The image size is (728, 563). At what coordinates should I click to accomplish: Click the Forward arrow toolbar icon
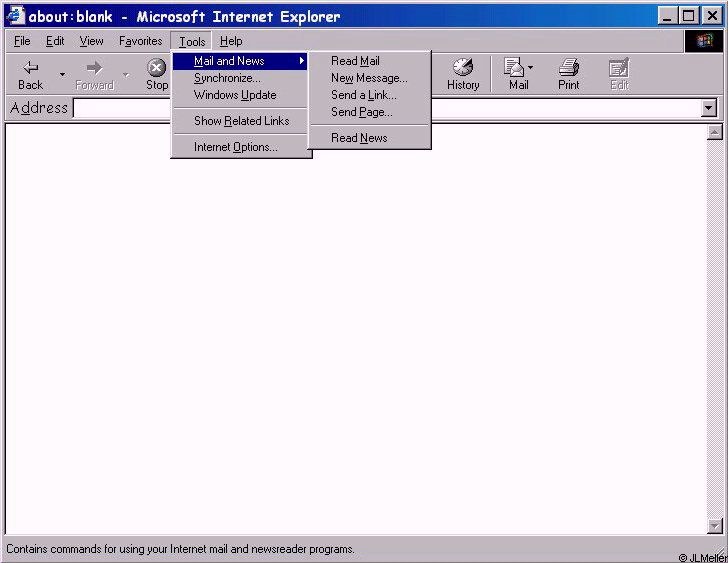[94, 68]
